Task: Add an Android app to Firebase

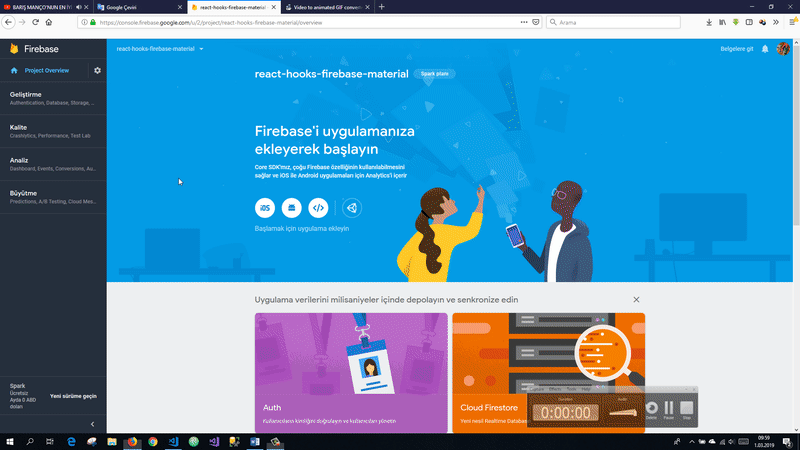Action: [x=291, y=208]
